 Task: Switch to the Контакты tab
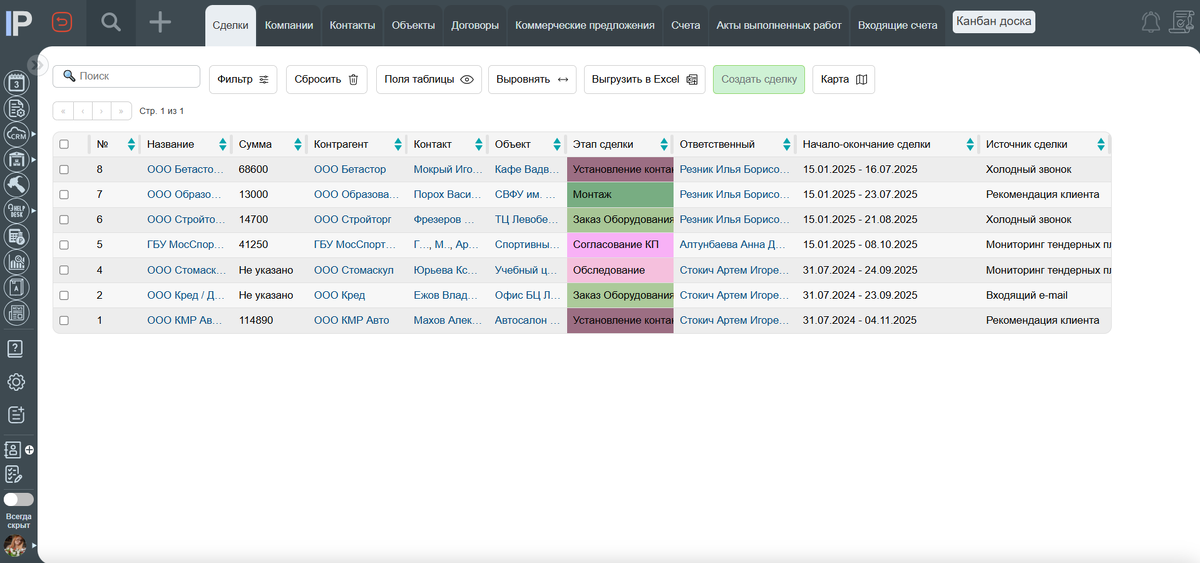tap(353, 25)
